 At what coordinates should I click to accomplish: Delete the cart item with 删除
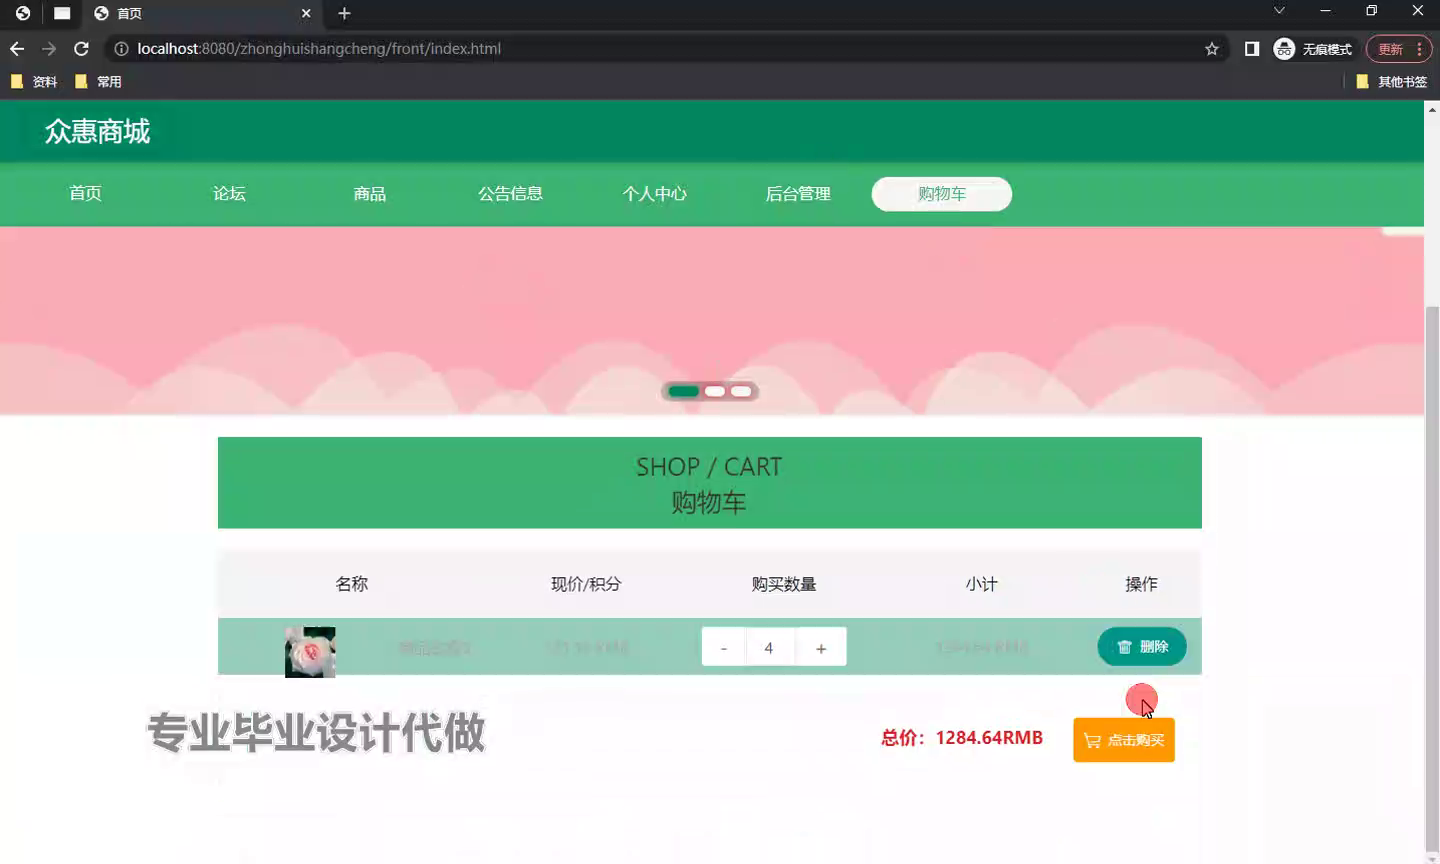click(x=1142, y=647)
